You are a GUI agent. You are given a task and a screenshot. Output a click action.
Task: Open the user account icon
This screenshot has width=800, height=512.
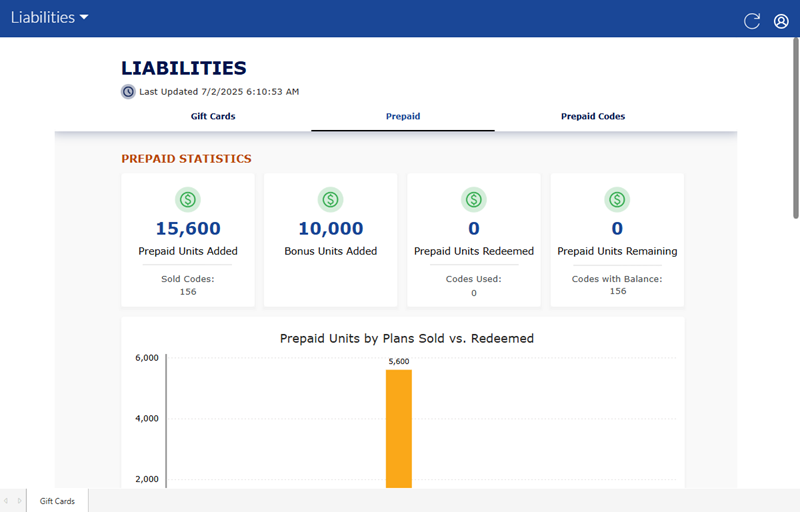pyautogui.click(x=781, y=21)
